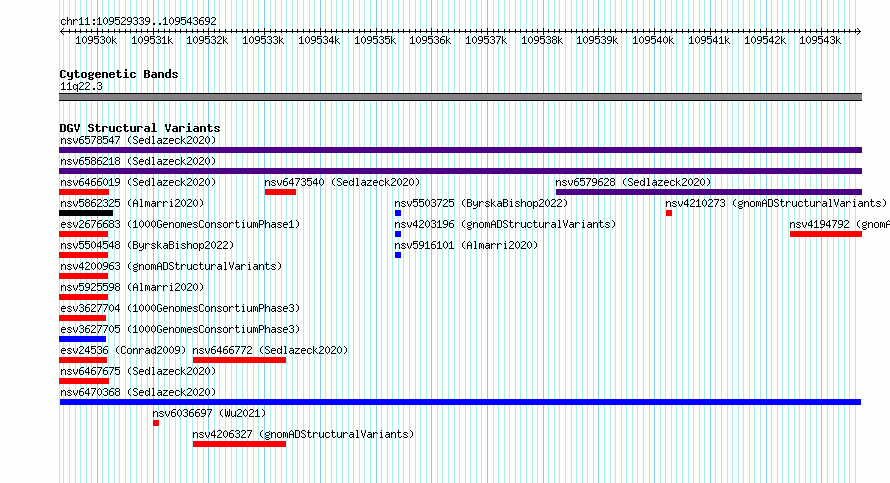The image size is (890, 483).
Task: Select the nsv6466019 variant label
Action: 138,182
